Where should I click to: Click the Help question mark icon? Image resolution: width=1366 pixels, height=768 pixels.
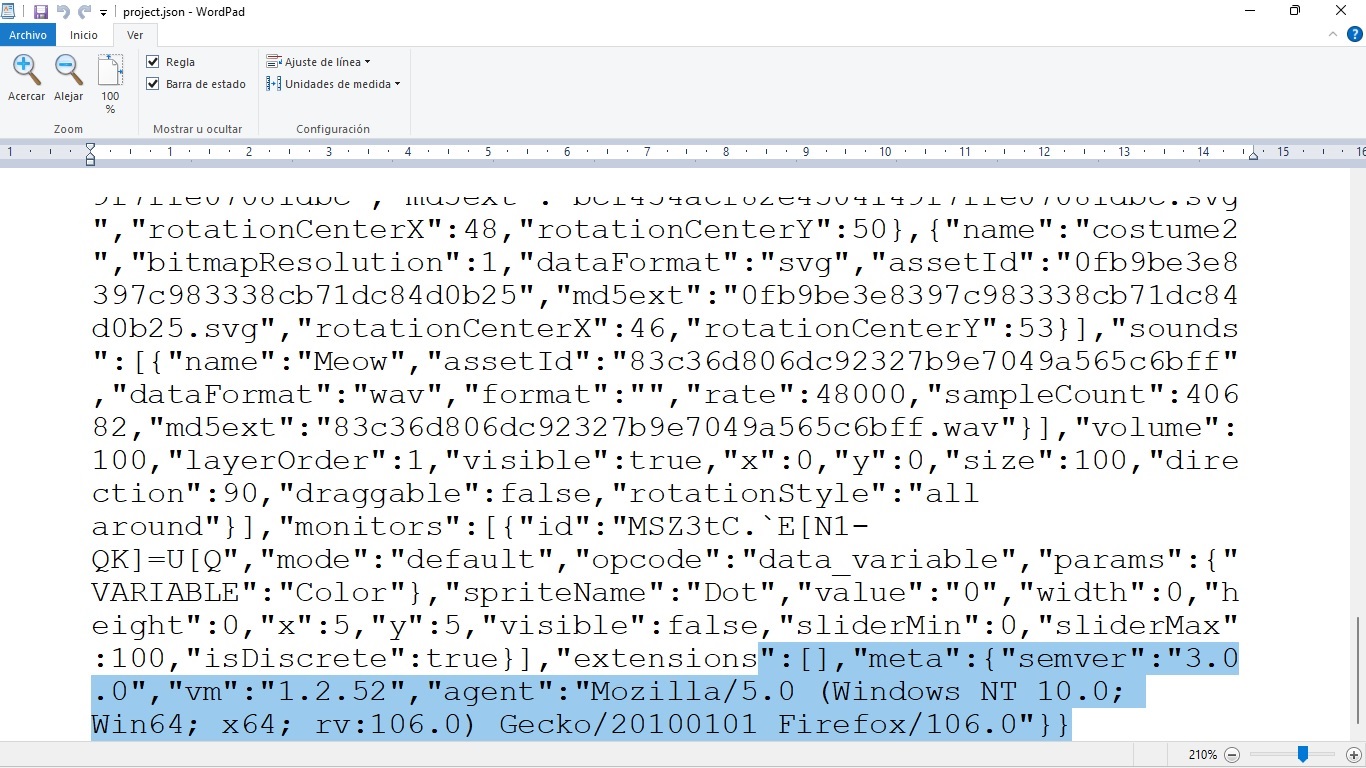[1357, 33]
